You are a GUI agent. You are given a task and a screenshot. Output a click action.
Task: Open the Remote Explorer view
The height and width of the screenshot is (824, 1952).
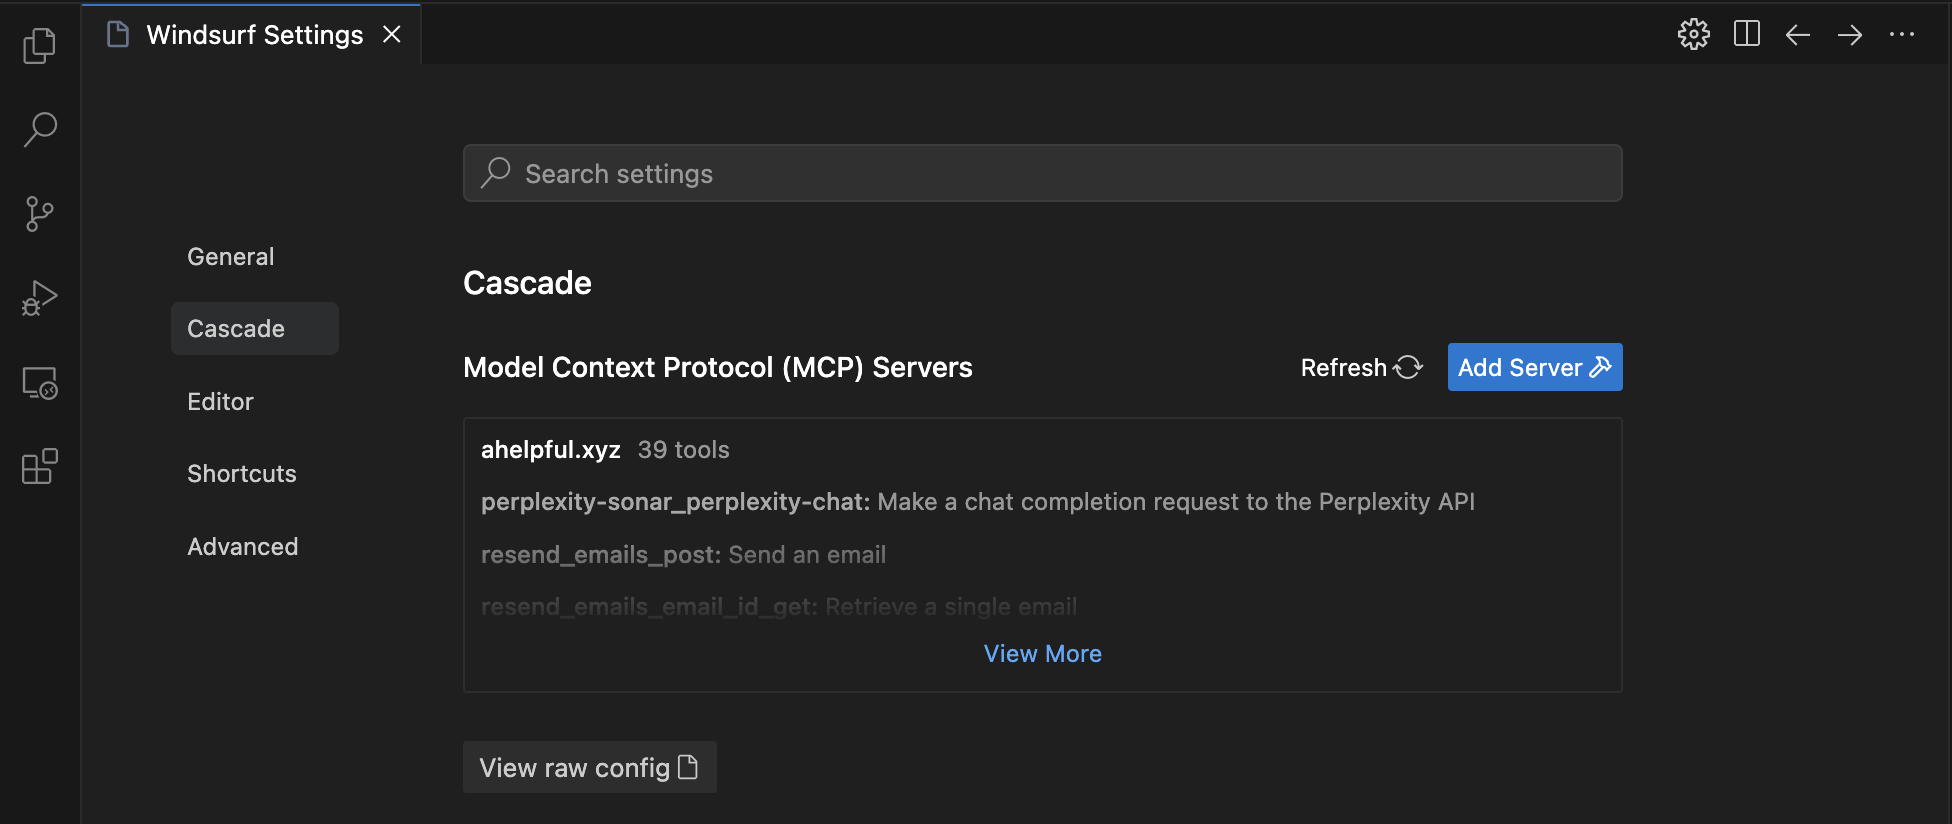click(40, 383)
